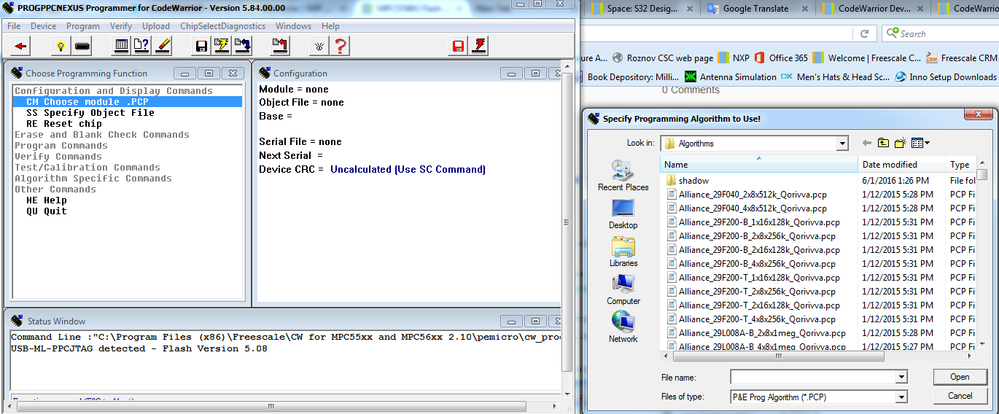Select Alliance_29F200-T_4x8x256k_Qorivva.pcp file
The height and width of the screenshot is (414, 999).
pyautogui.click(x=751, y=319)
